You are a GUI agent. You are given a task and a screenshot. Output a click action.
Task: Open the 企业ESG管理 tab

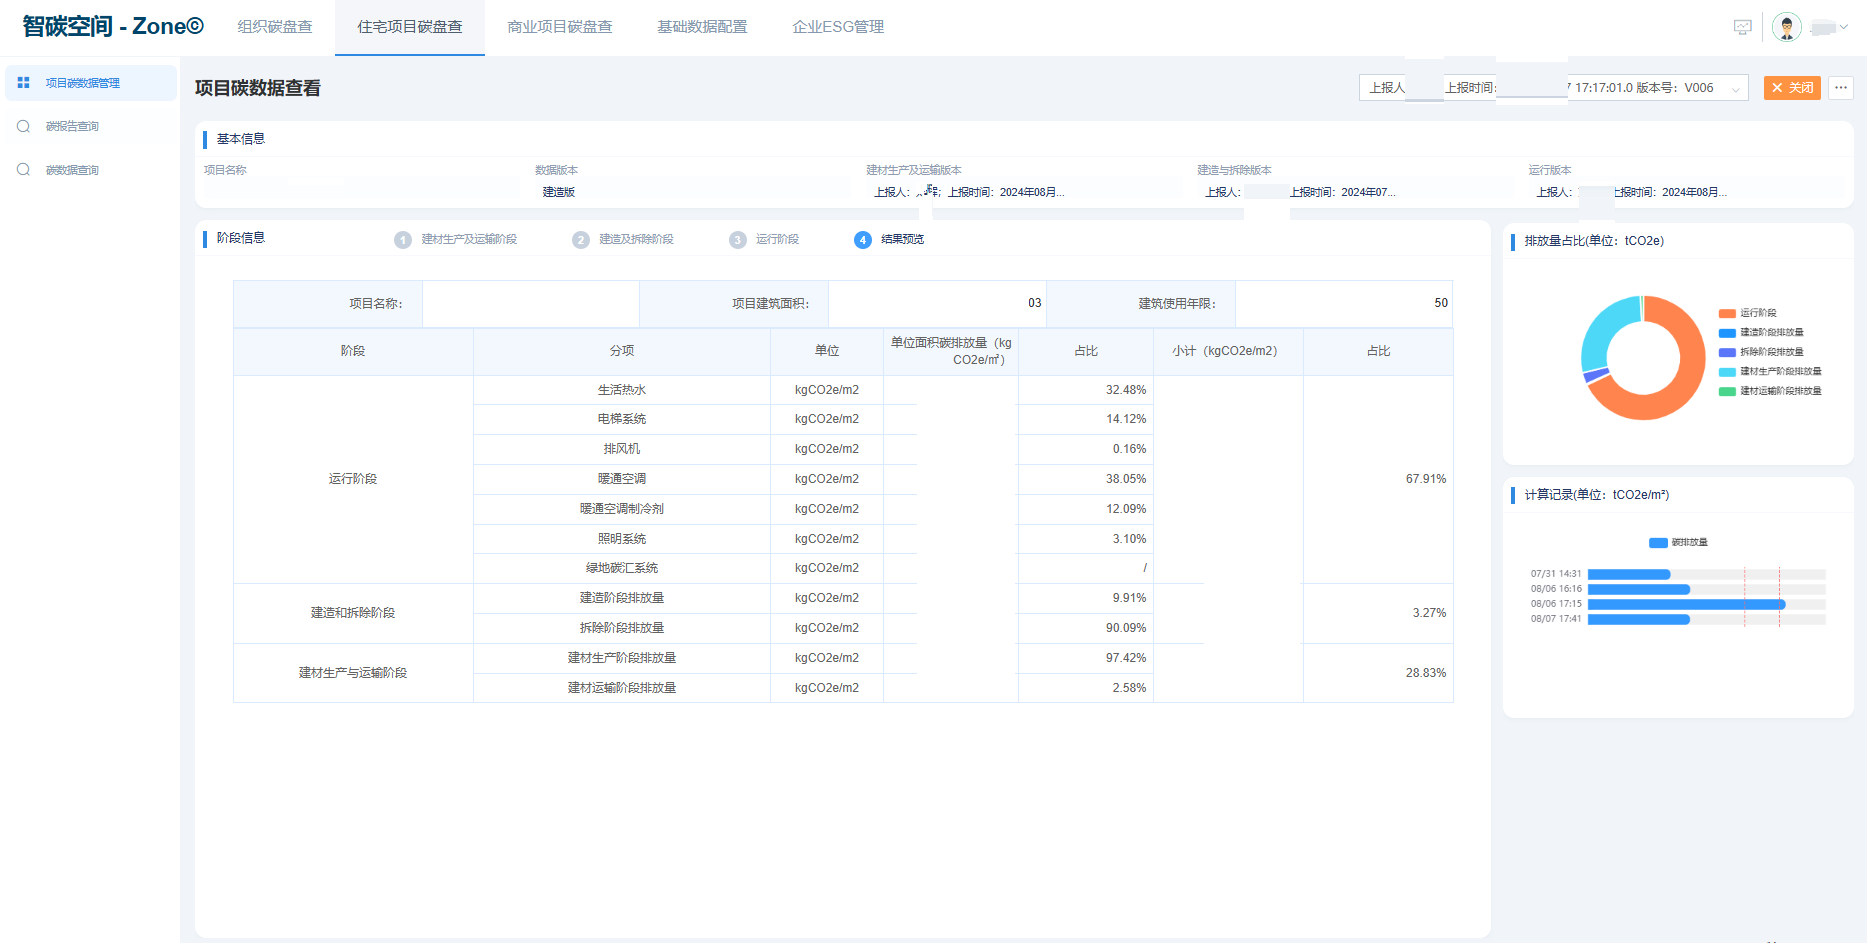tap(838, 27)
